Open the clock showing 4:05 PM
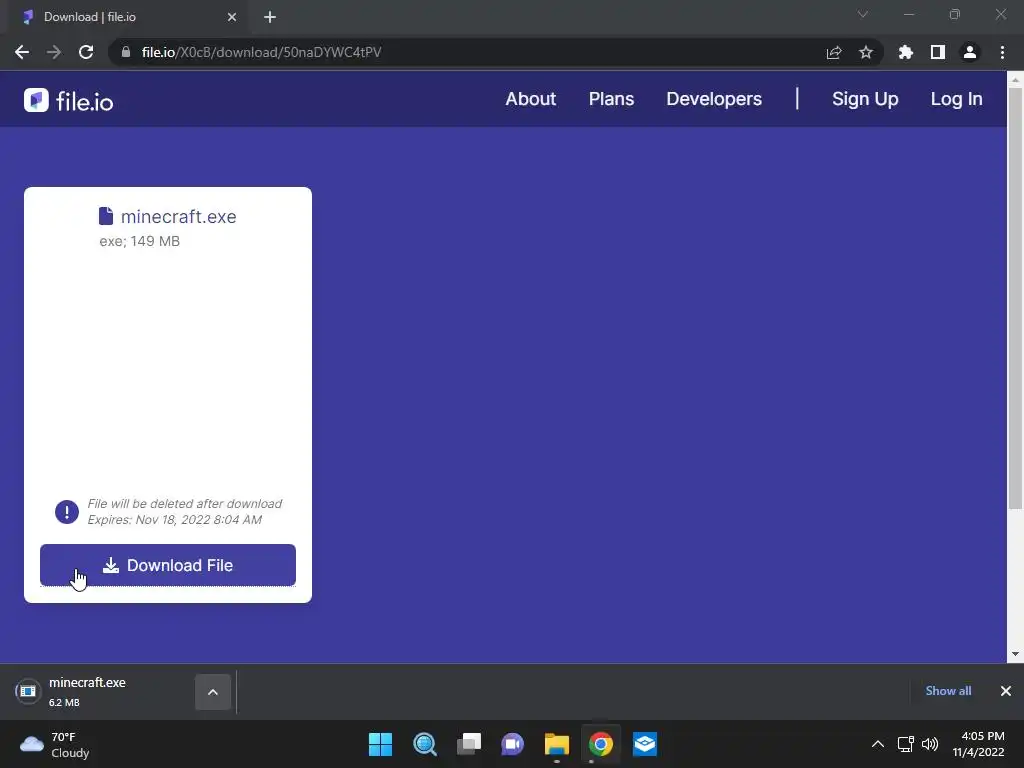The image size is (1024, 768). [978, 744]
